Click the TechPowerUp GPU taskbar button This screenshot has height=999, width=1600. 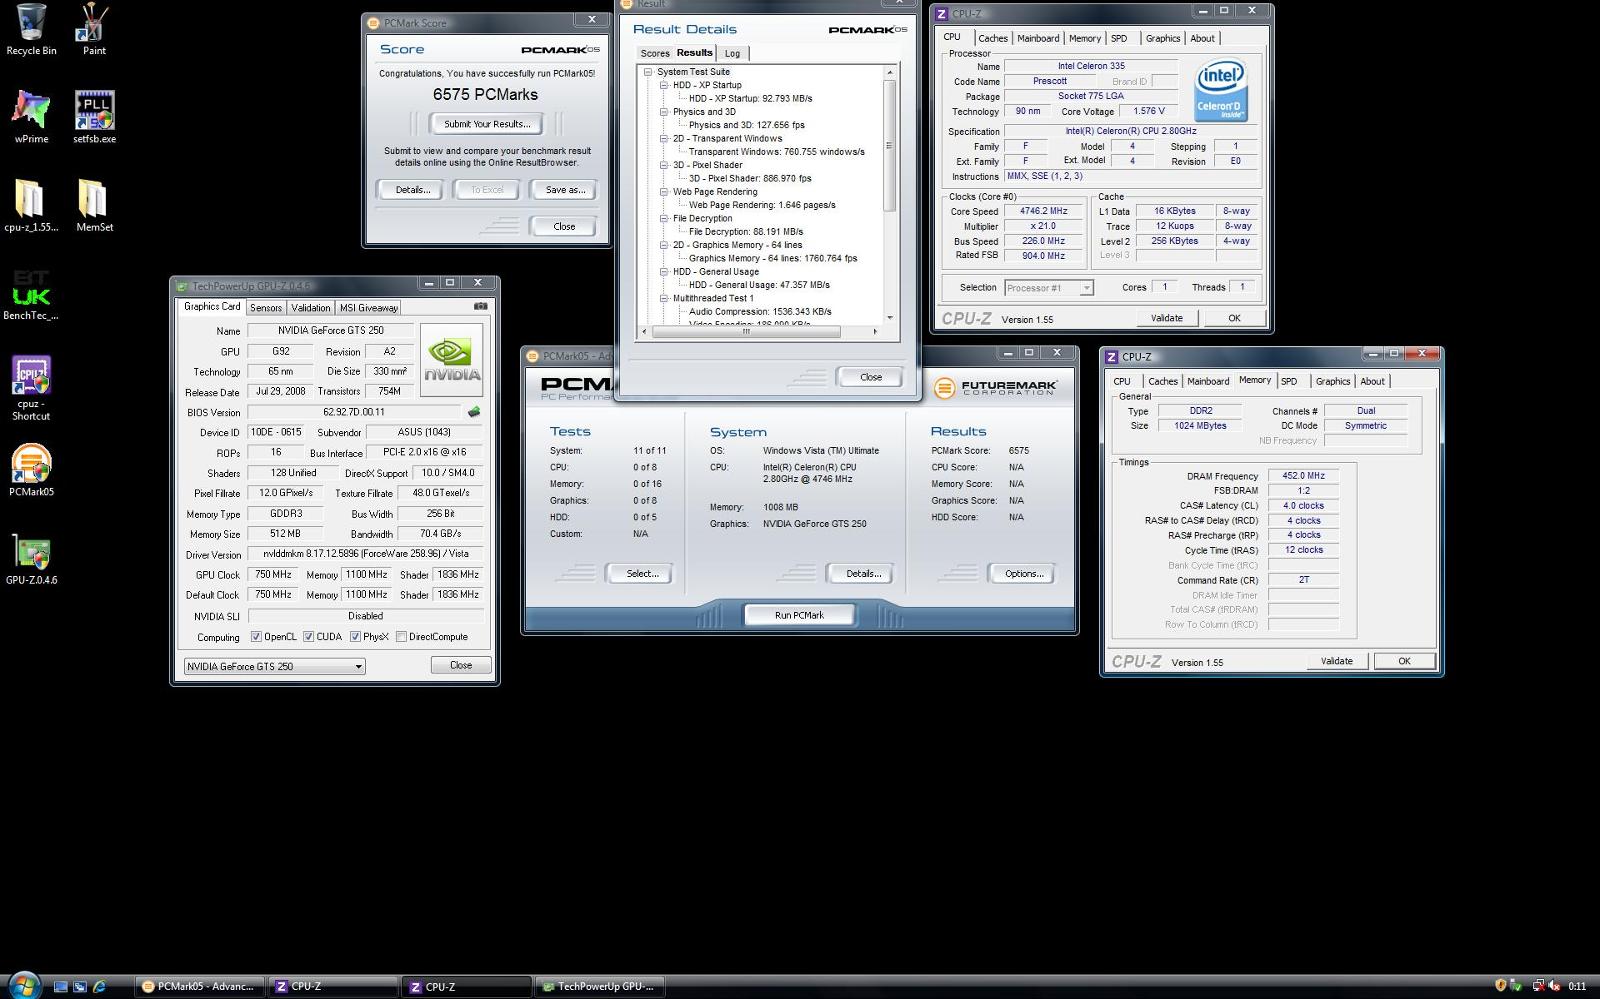tap(599, 986)
